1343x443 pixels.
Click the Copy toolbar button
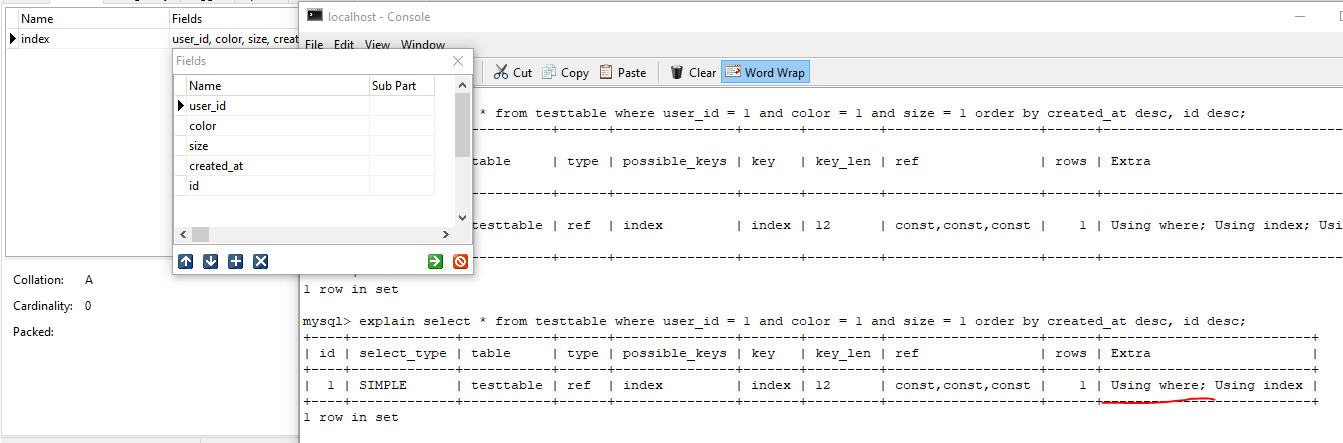tap(566, 72)
